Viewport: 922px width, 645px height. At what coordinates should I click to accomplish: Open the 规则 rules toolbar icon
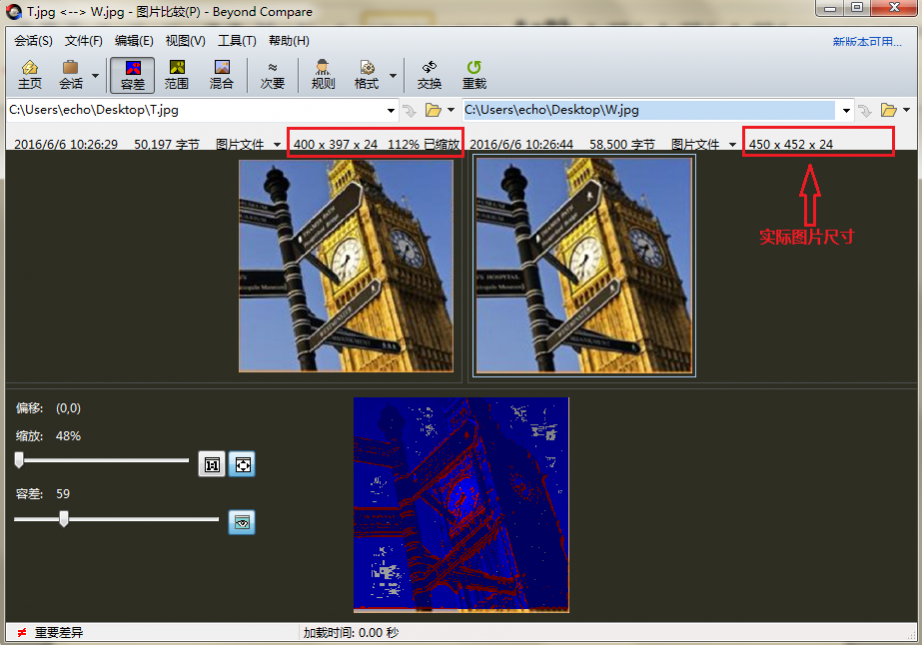pos(323,75)
